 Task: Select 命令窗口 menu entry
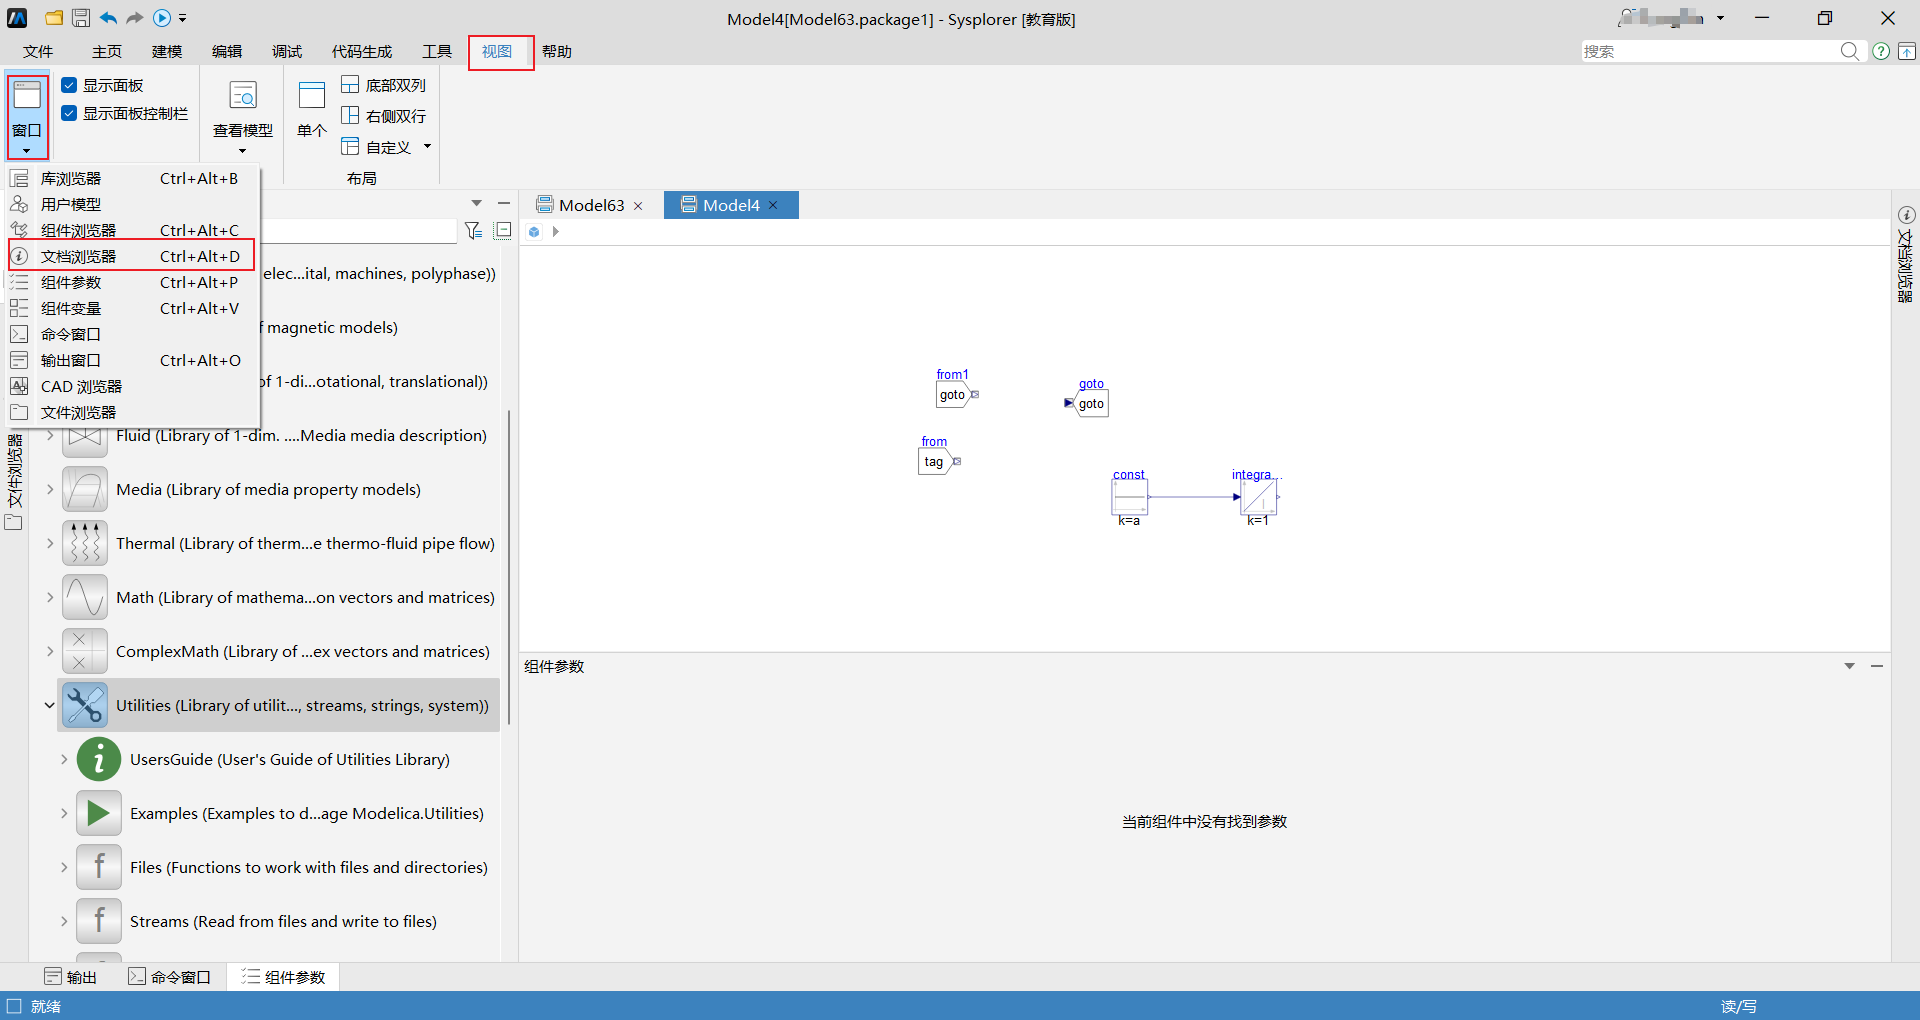[x=132, y=334]
